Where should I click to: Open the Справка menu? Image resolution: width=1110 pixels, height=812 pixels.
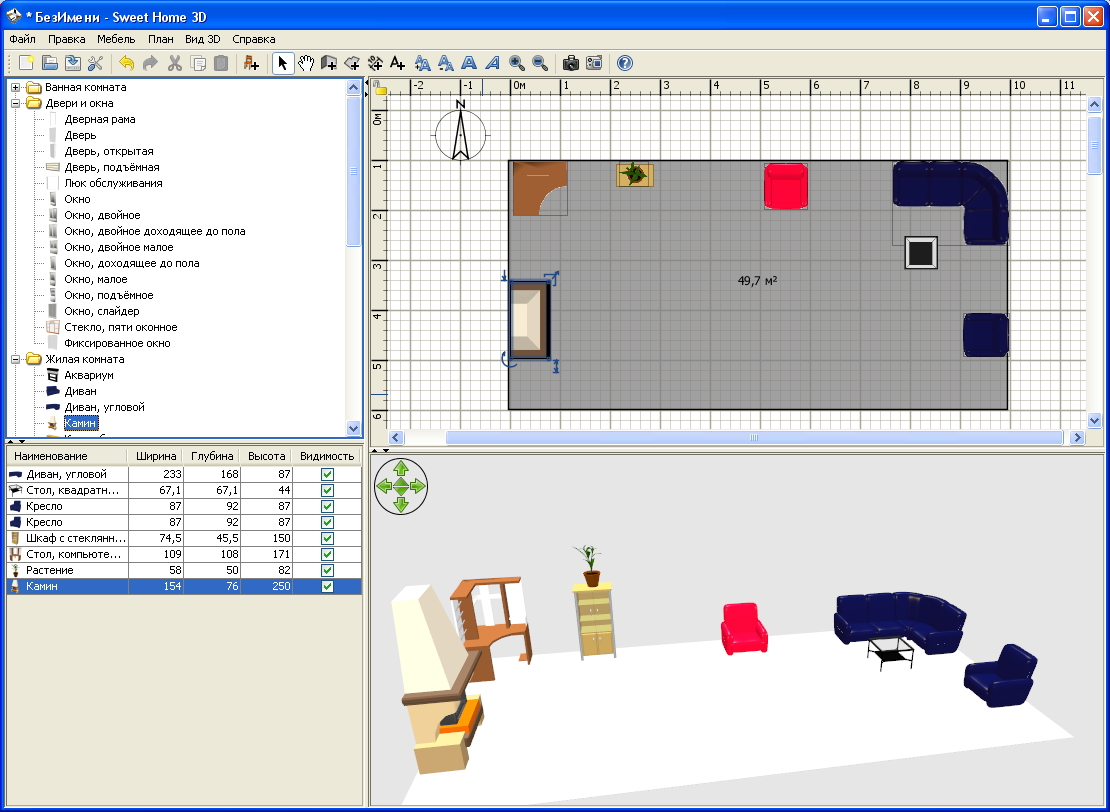pos(253,39)
